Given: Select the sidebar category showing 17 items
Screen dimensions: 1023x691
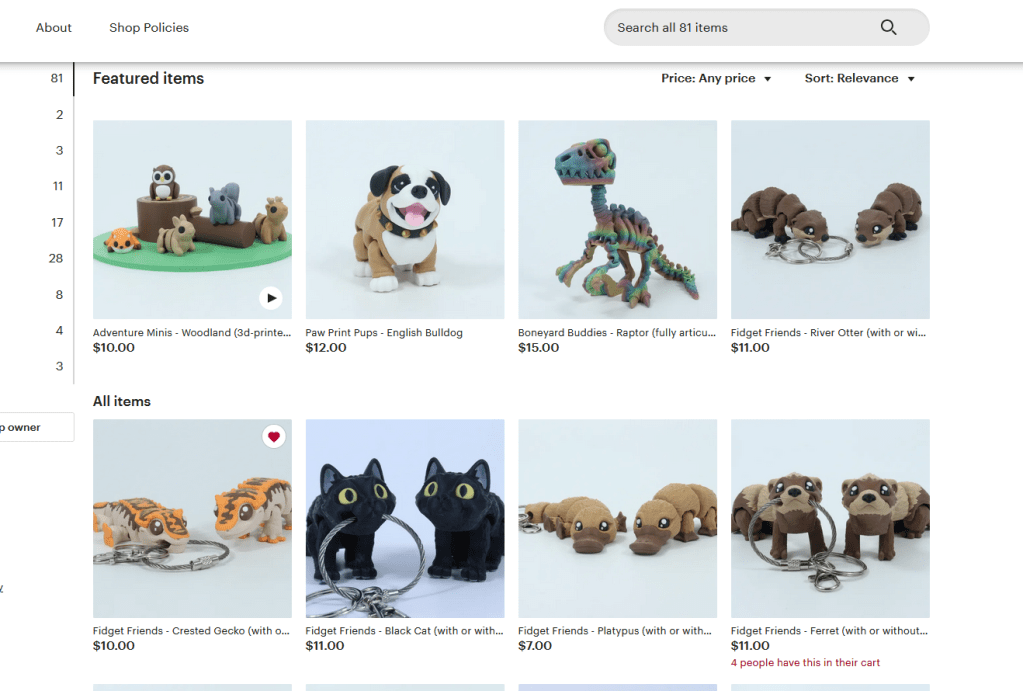Looking at the screenshot, I should pyautogui.click(x=57, y=222).
